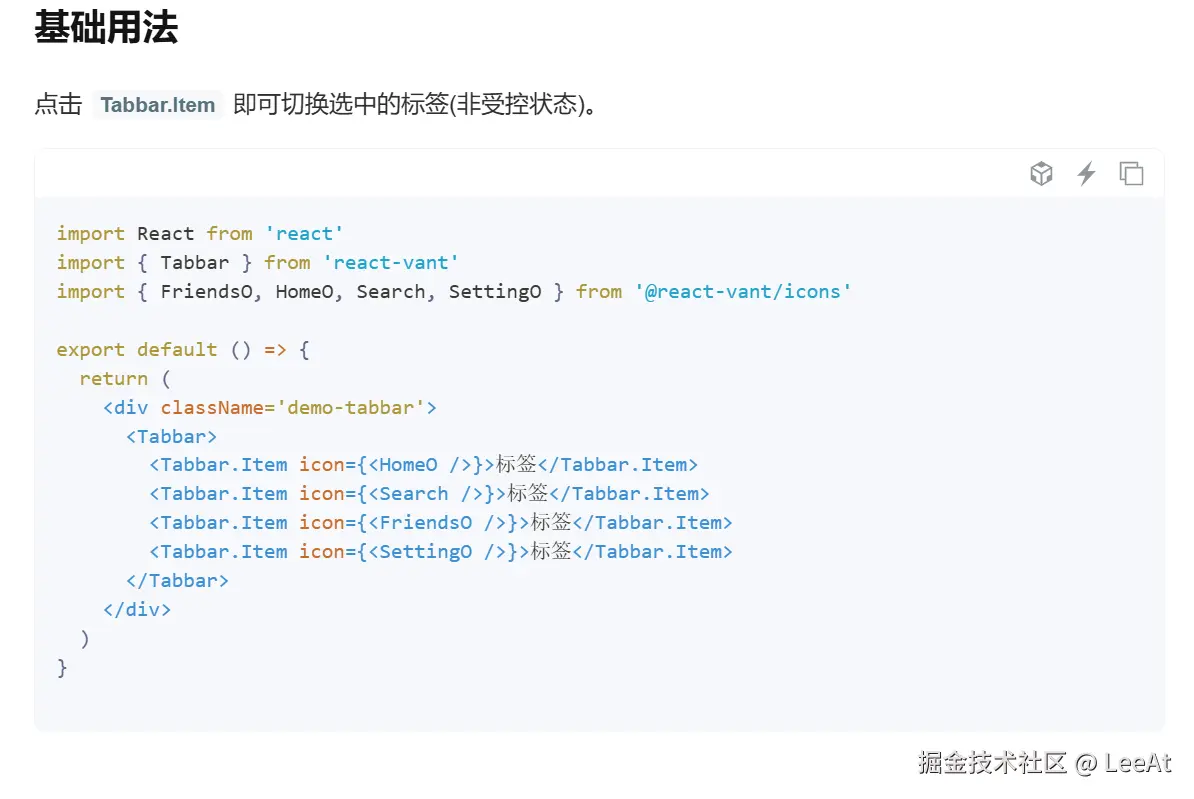Open the demo in CodeSandbox cube icon
Image resolution: width=1194 pixels, height=799 pixels.
1041,174
